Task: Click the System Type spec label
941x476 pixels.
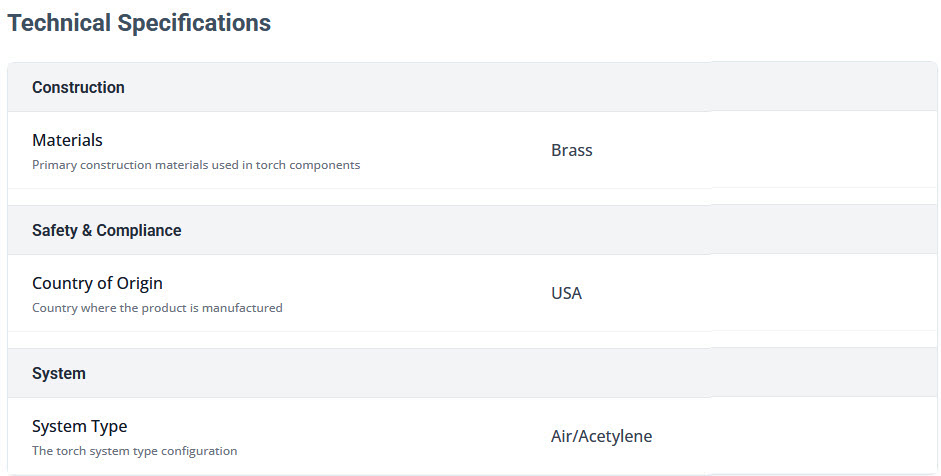Action: (79, 426)
